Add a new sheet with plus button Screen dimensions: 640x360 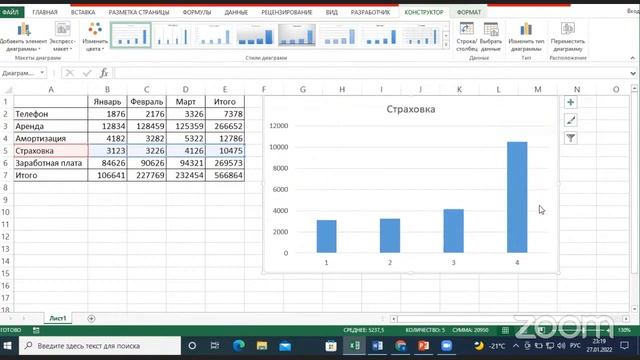point(91,318)
